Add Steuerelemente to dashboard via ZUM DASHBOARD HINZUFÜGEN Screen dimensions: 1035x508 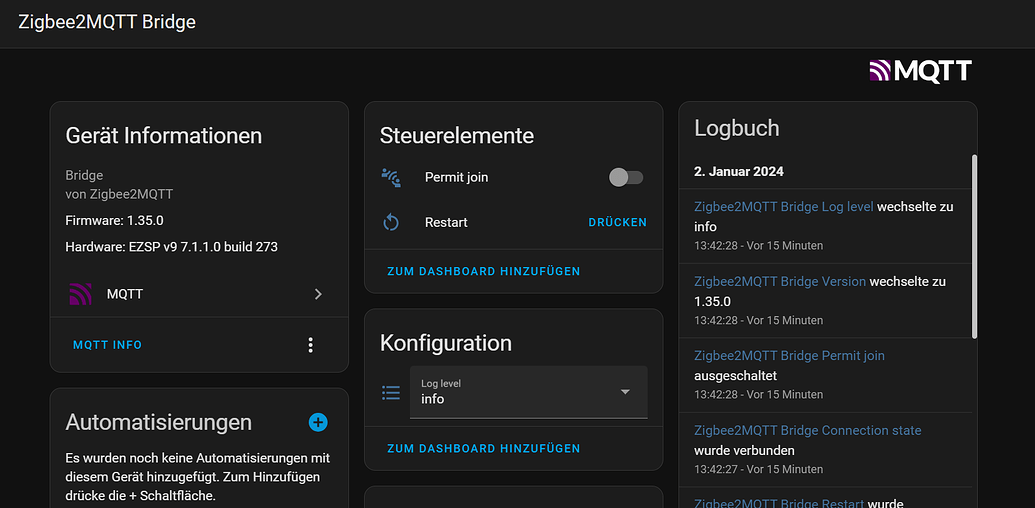tap(484, 271)
